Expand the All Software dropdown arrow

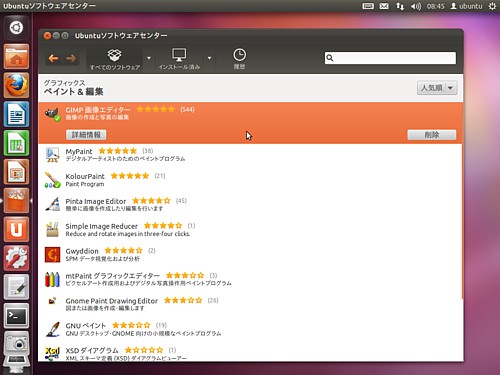149,58
